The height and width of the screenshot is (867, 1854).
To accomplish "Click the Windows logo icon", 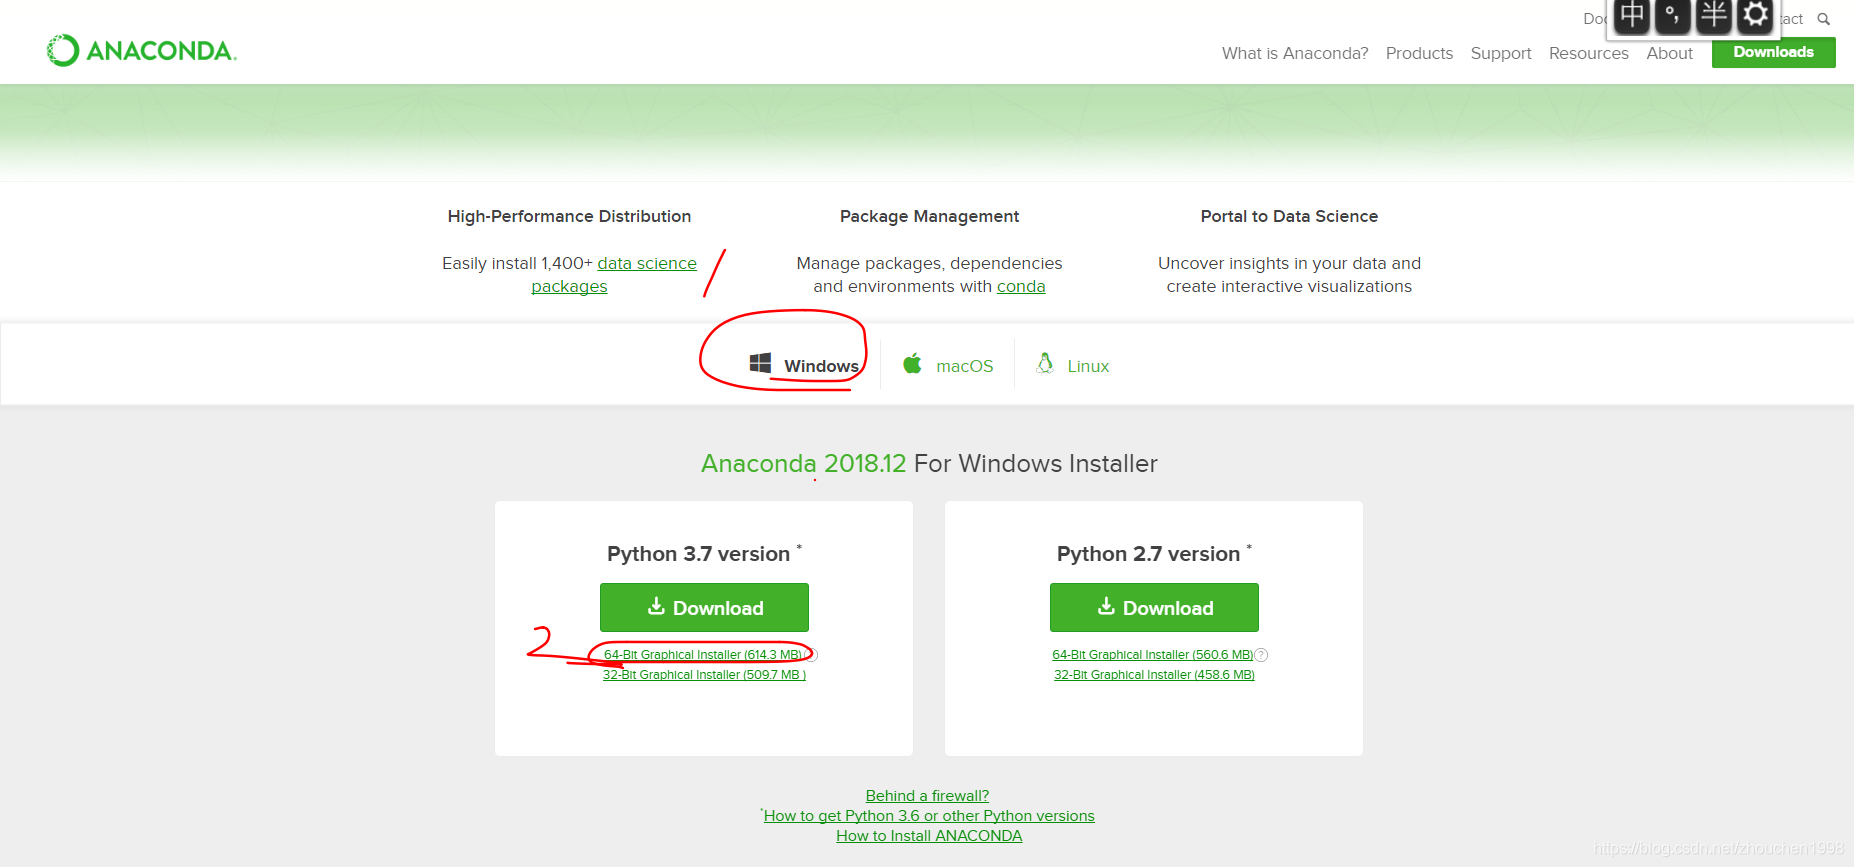I will (760, 363).
